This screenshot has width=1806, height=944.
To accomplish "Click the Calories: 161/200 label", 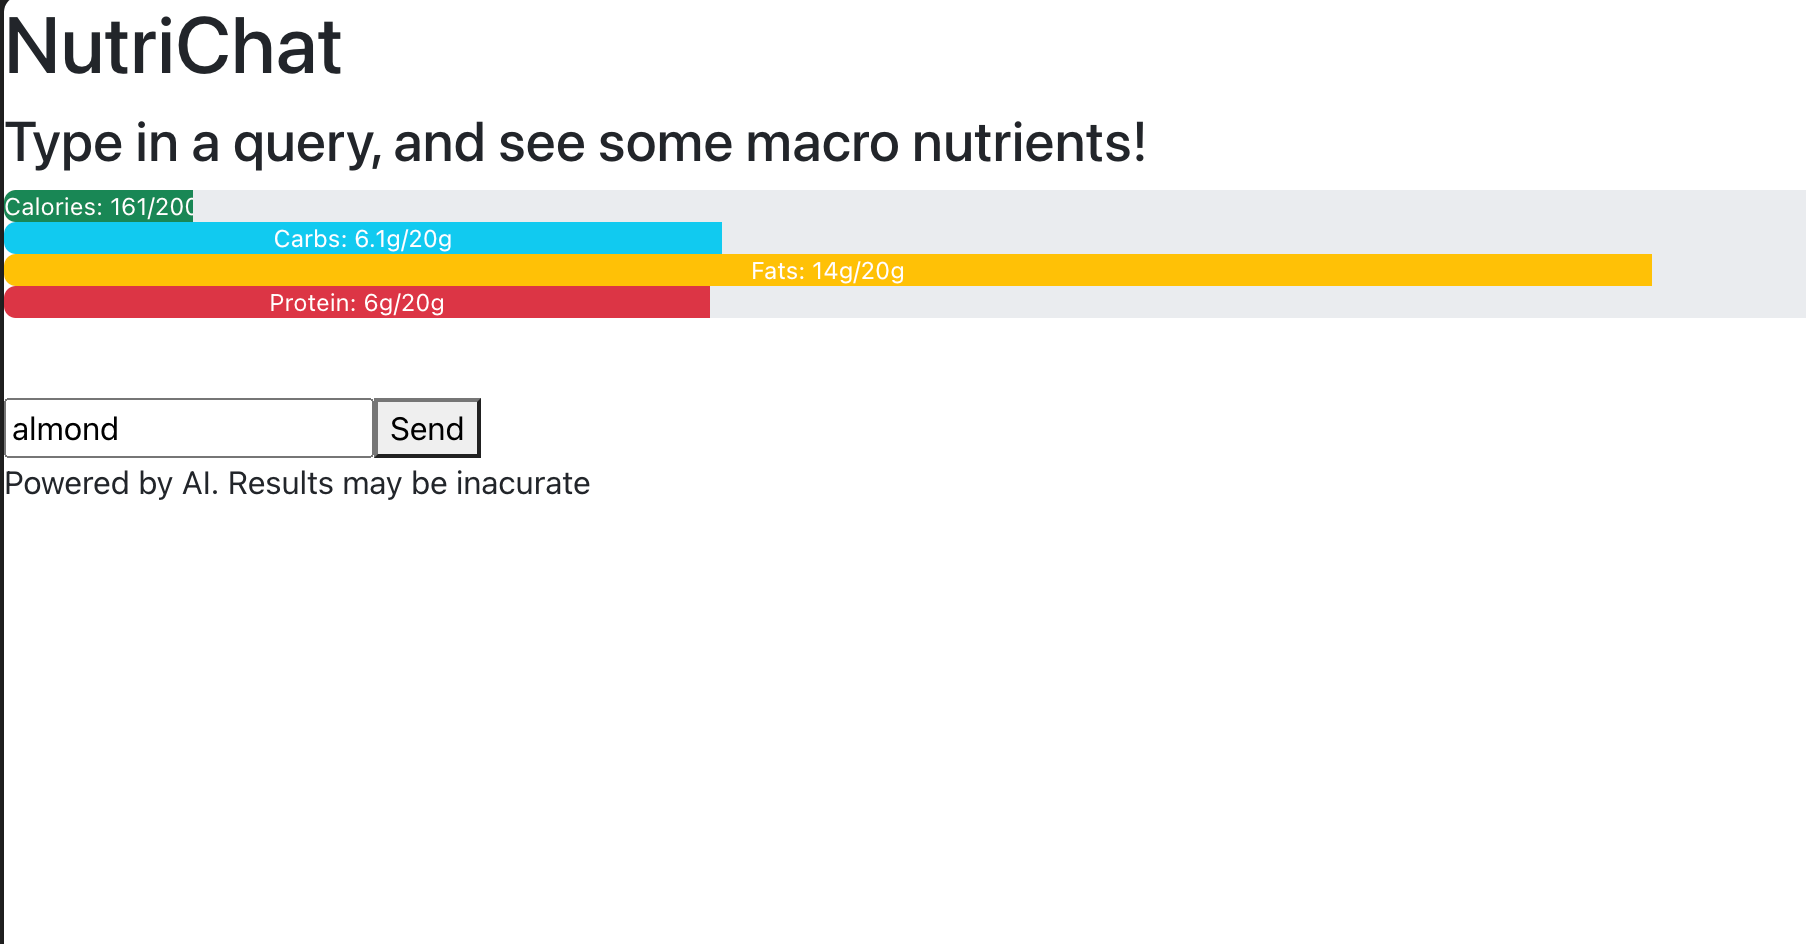I will tap(99, 207).
